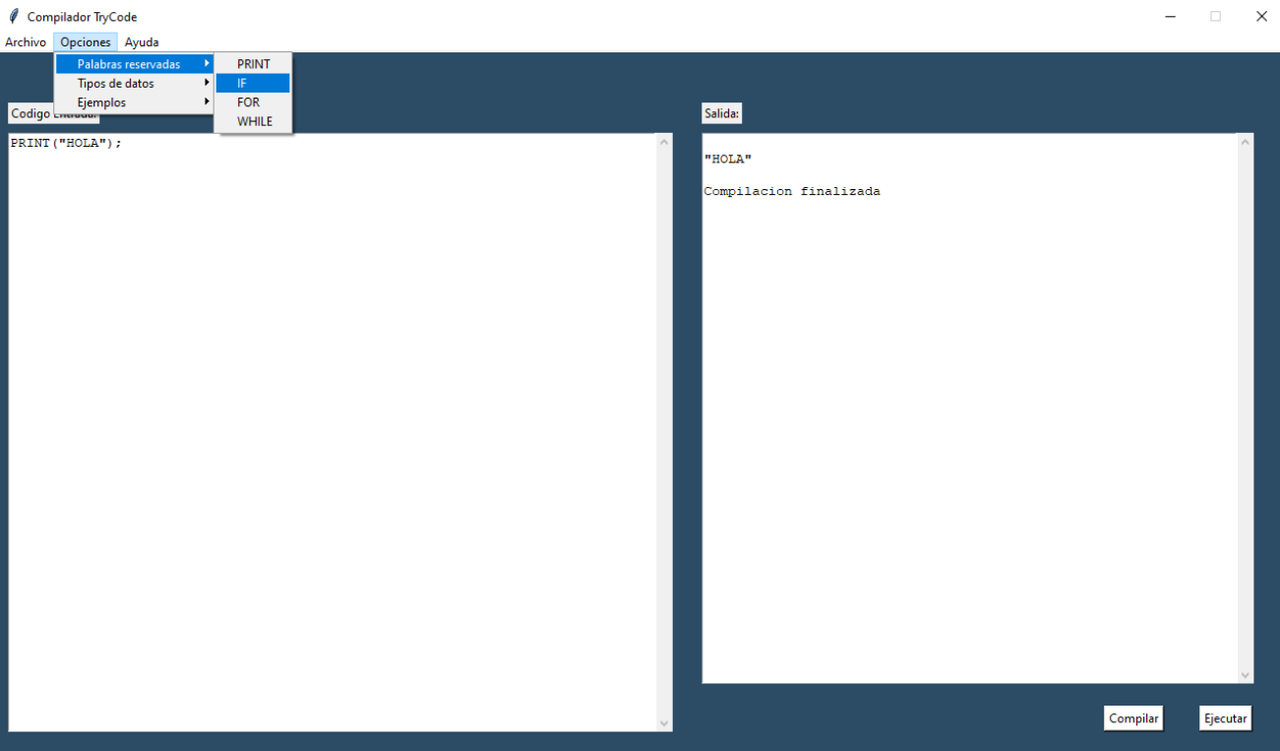Click the "Compilacion finalizada" output line
This screenshot has height=751, width=1280.
coord(792,191)
